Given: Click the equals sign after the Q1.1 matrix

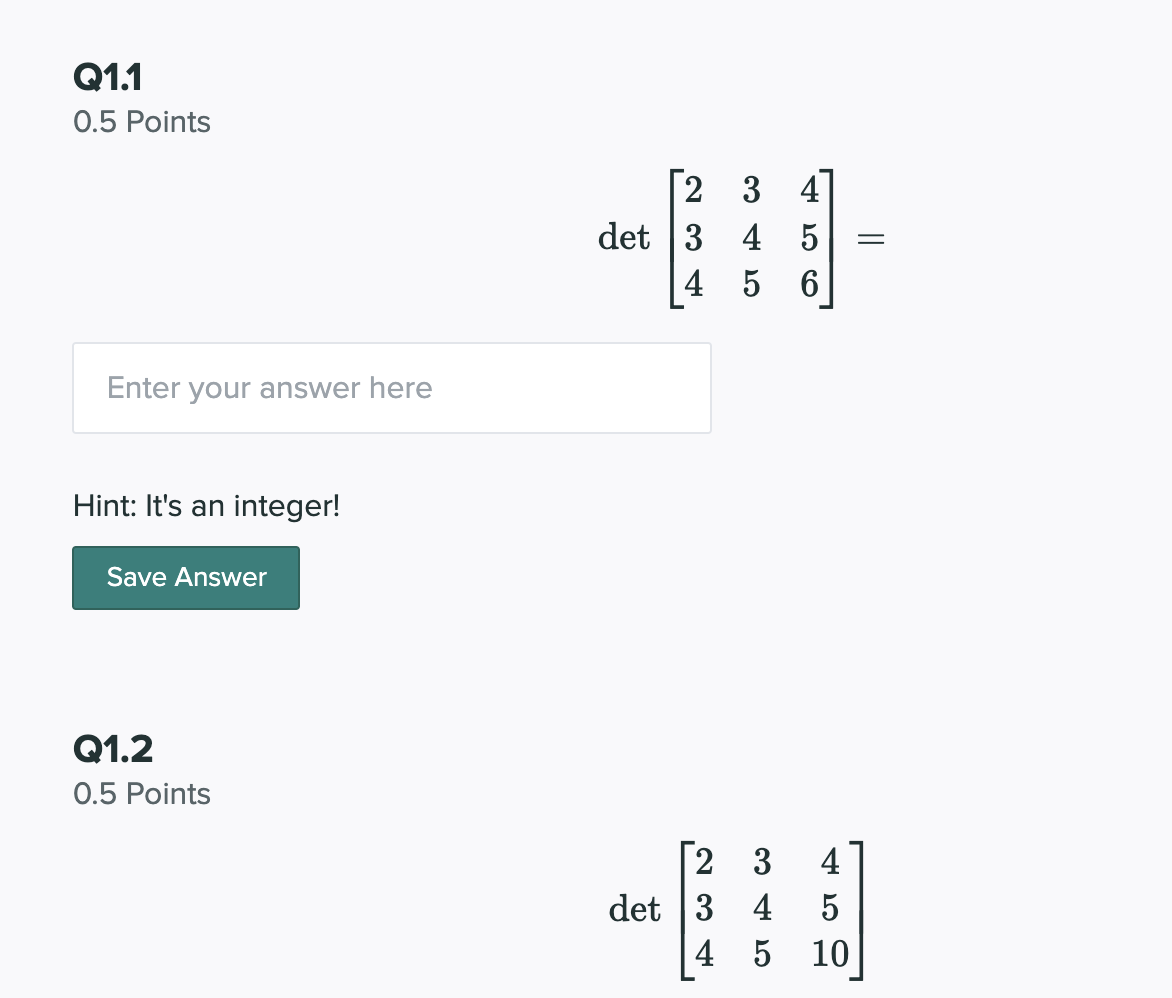Looking at the screenshot, I should pyautogui.click(x=869, y=238).
